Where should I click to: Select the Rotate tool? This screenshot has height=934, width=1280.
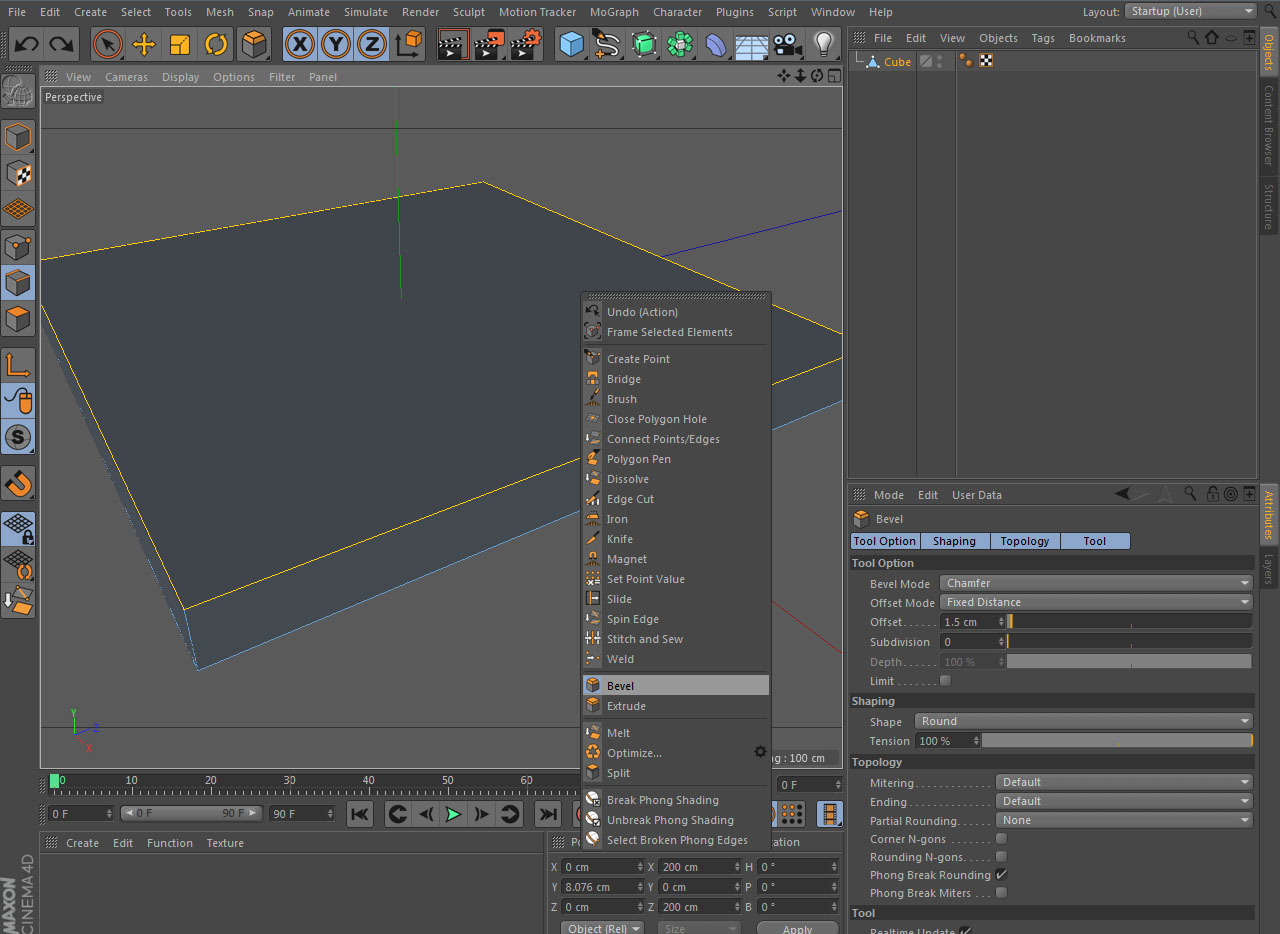pos(217,44)
